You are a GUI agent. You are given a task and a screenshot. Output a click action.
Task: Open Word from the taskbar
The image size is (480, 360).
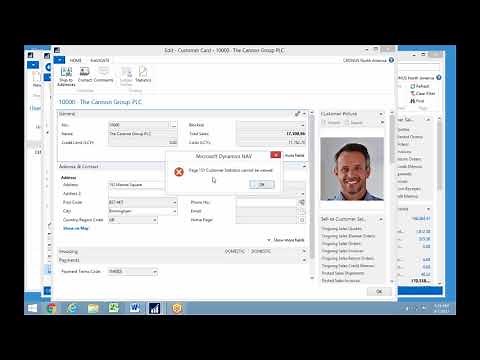135,308
